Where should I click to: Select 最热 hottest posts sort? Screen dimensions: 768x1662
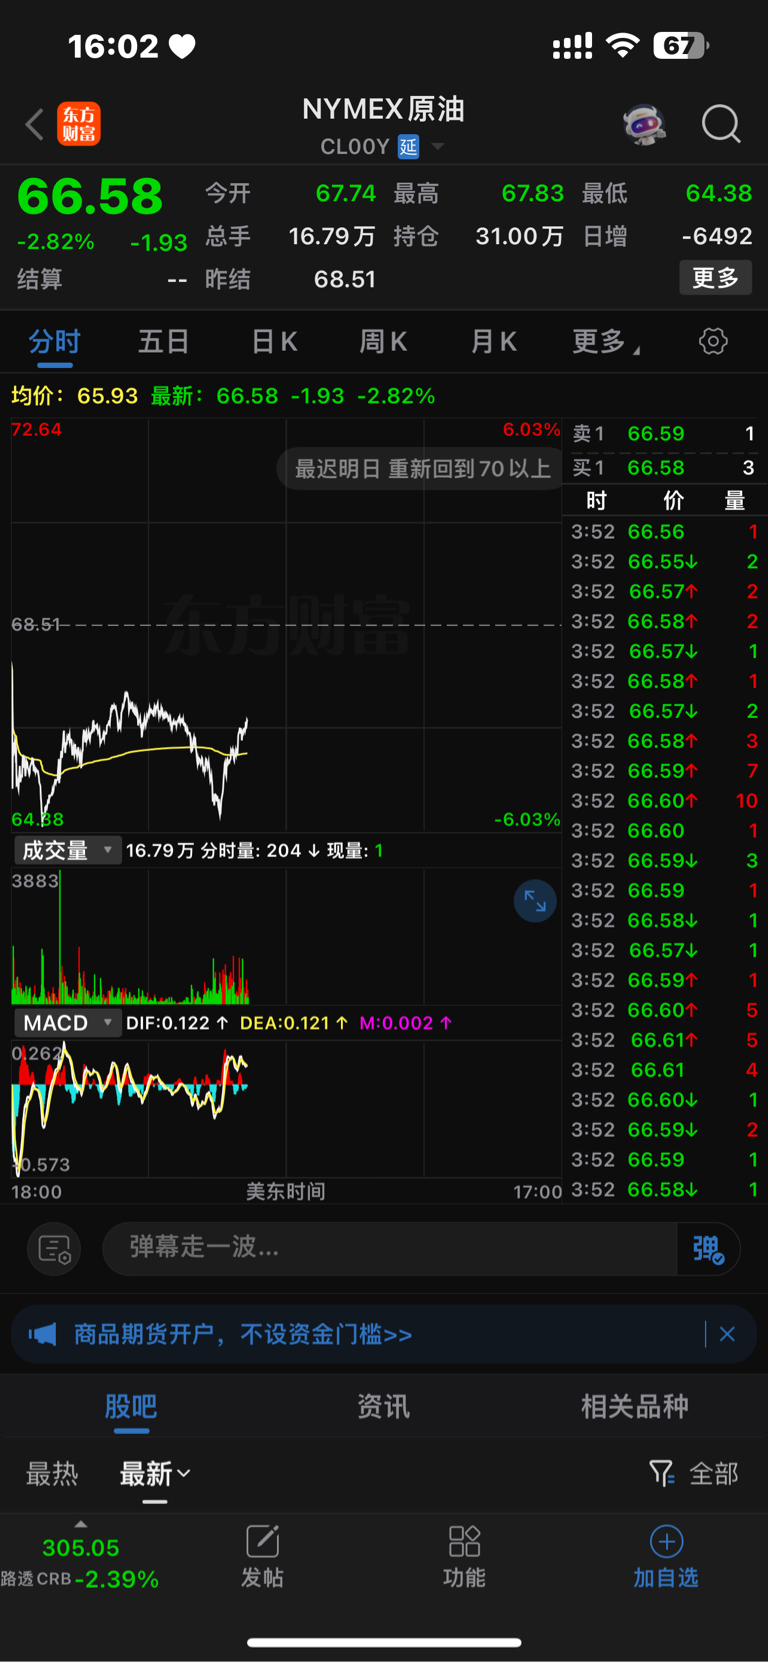[x=52, y=1474]
